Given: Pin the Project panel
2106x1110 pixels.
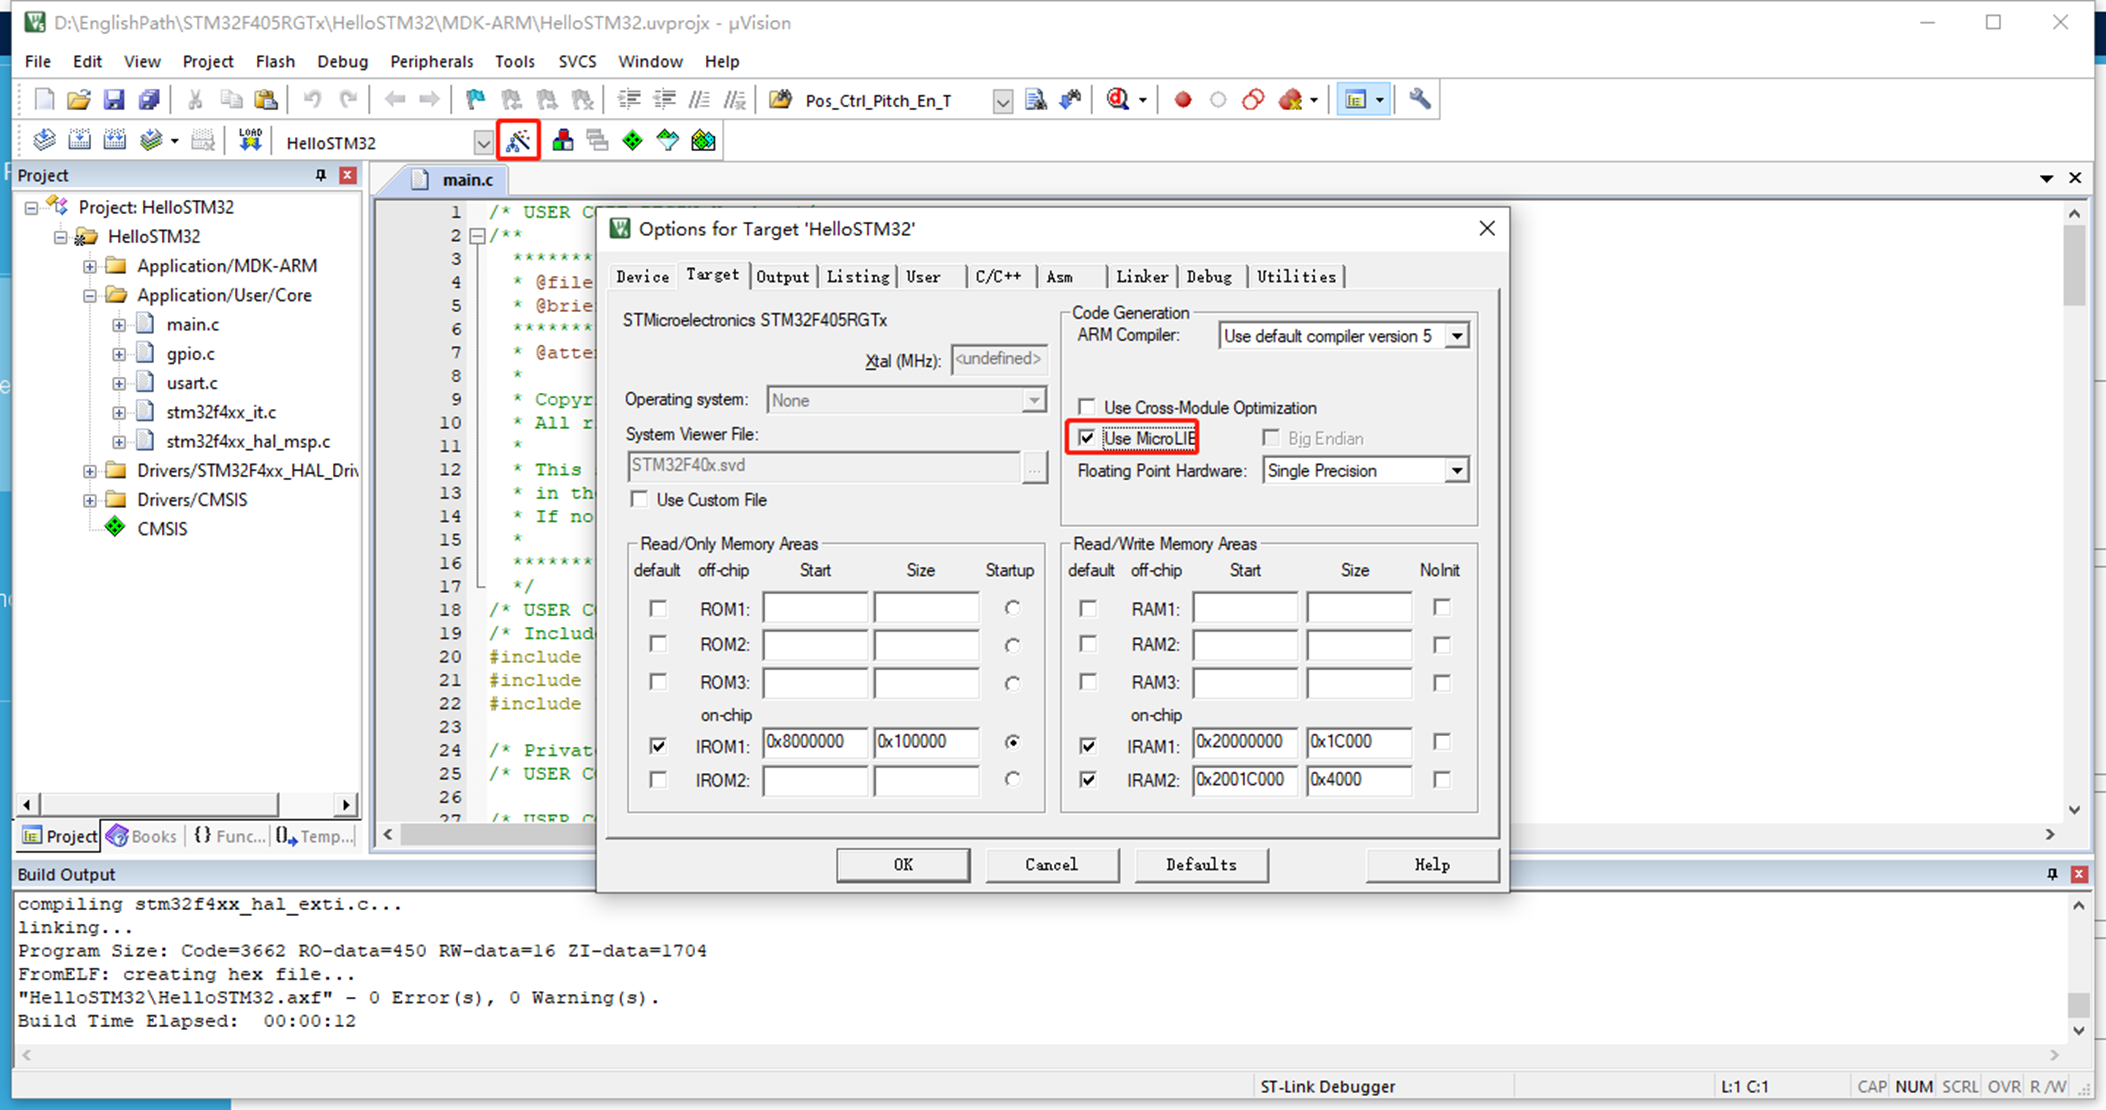Looking at the screenshot, I should pos(320,175).
